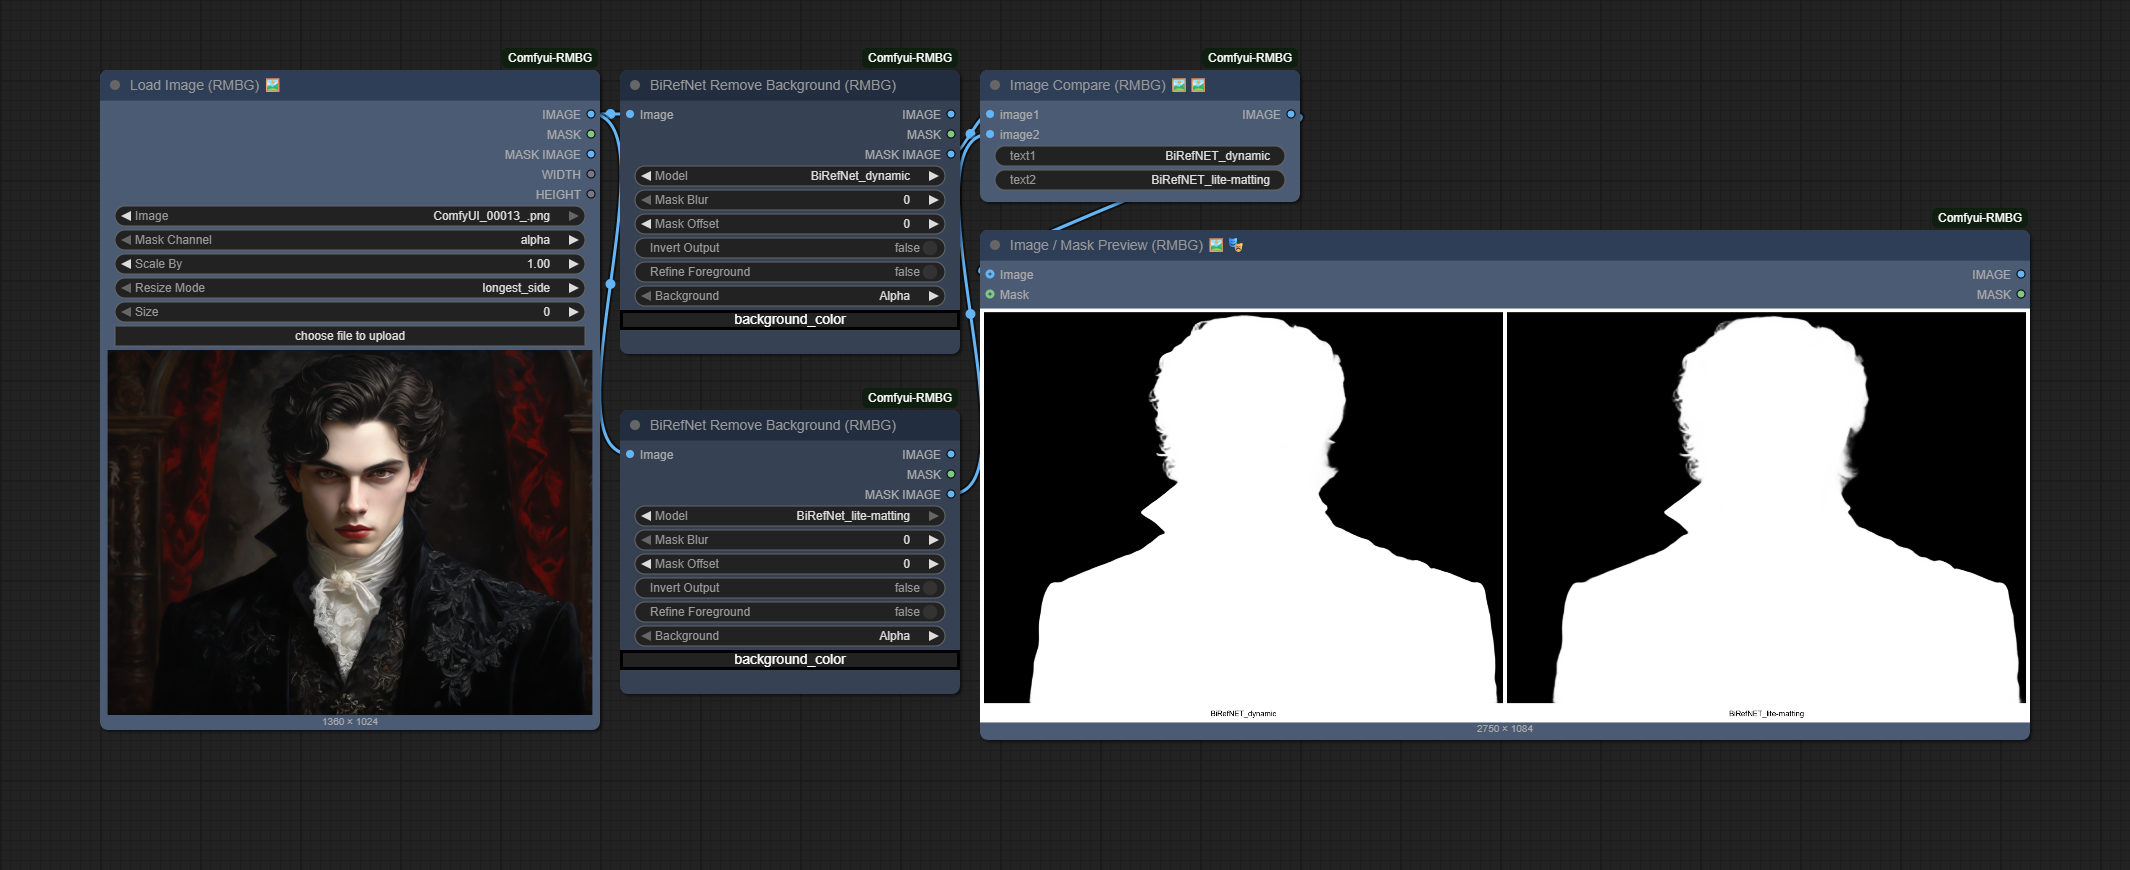Click the Image Compare node collapse dot
This screenshot has height=870, width=2130.
[x=995, y=85]
